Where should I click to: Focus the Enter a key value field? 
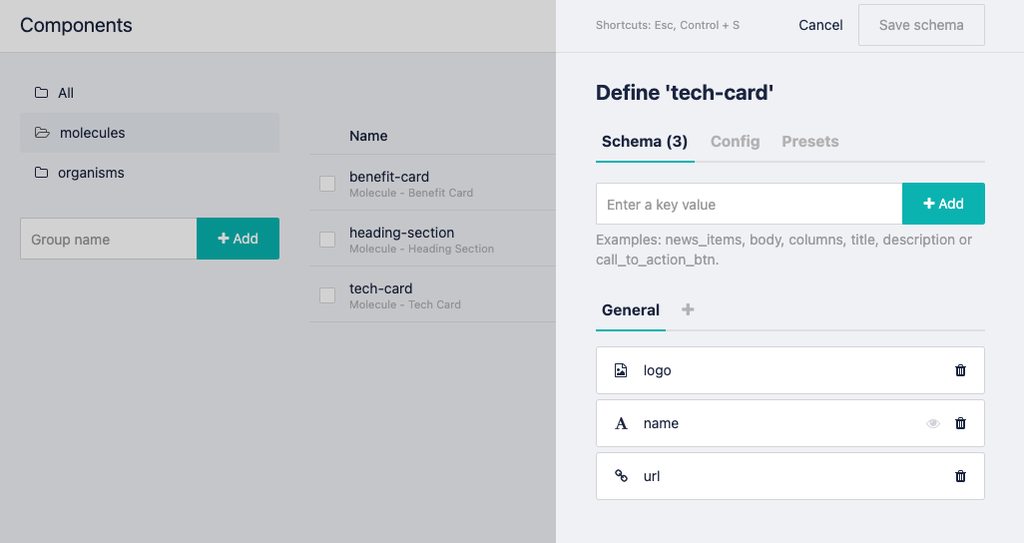[749, 204]
